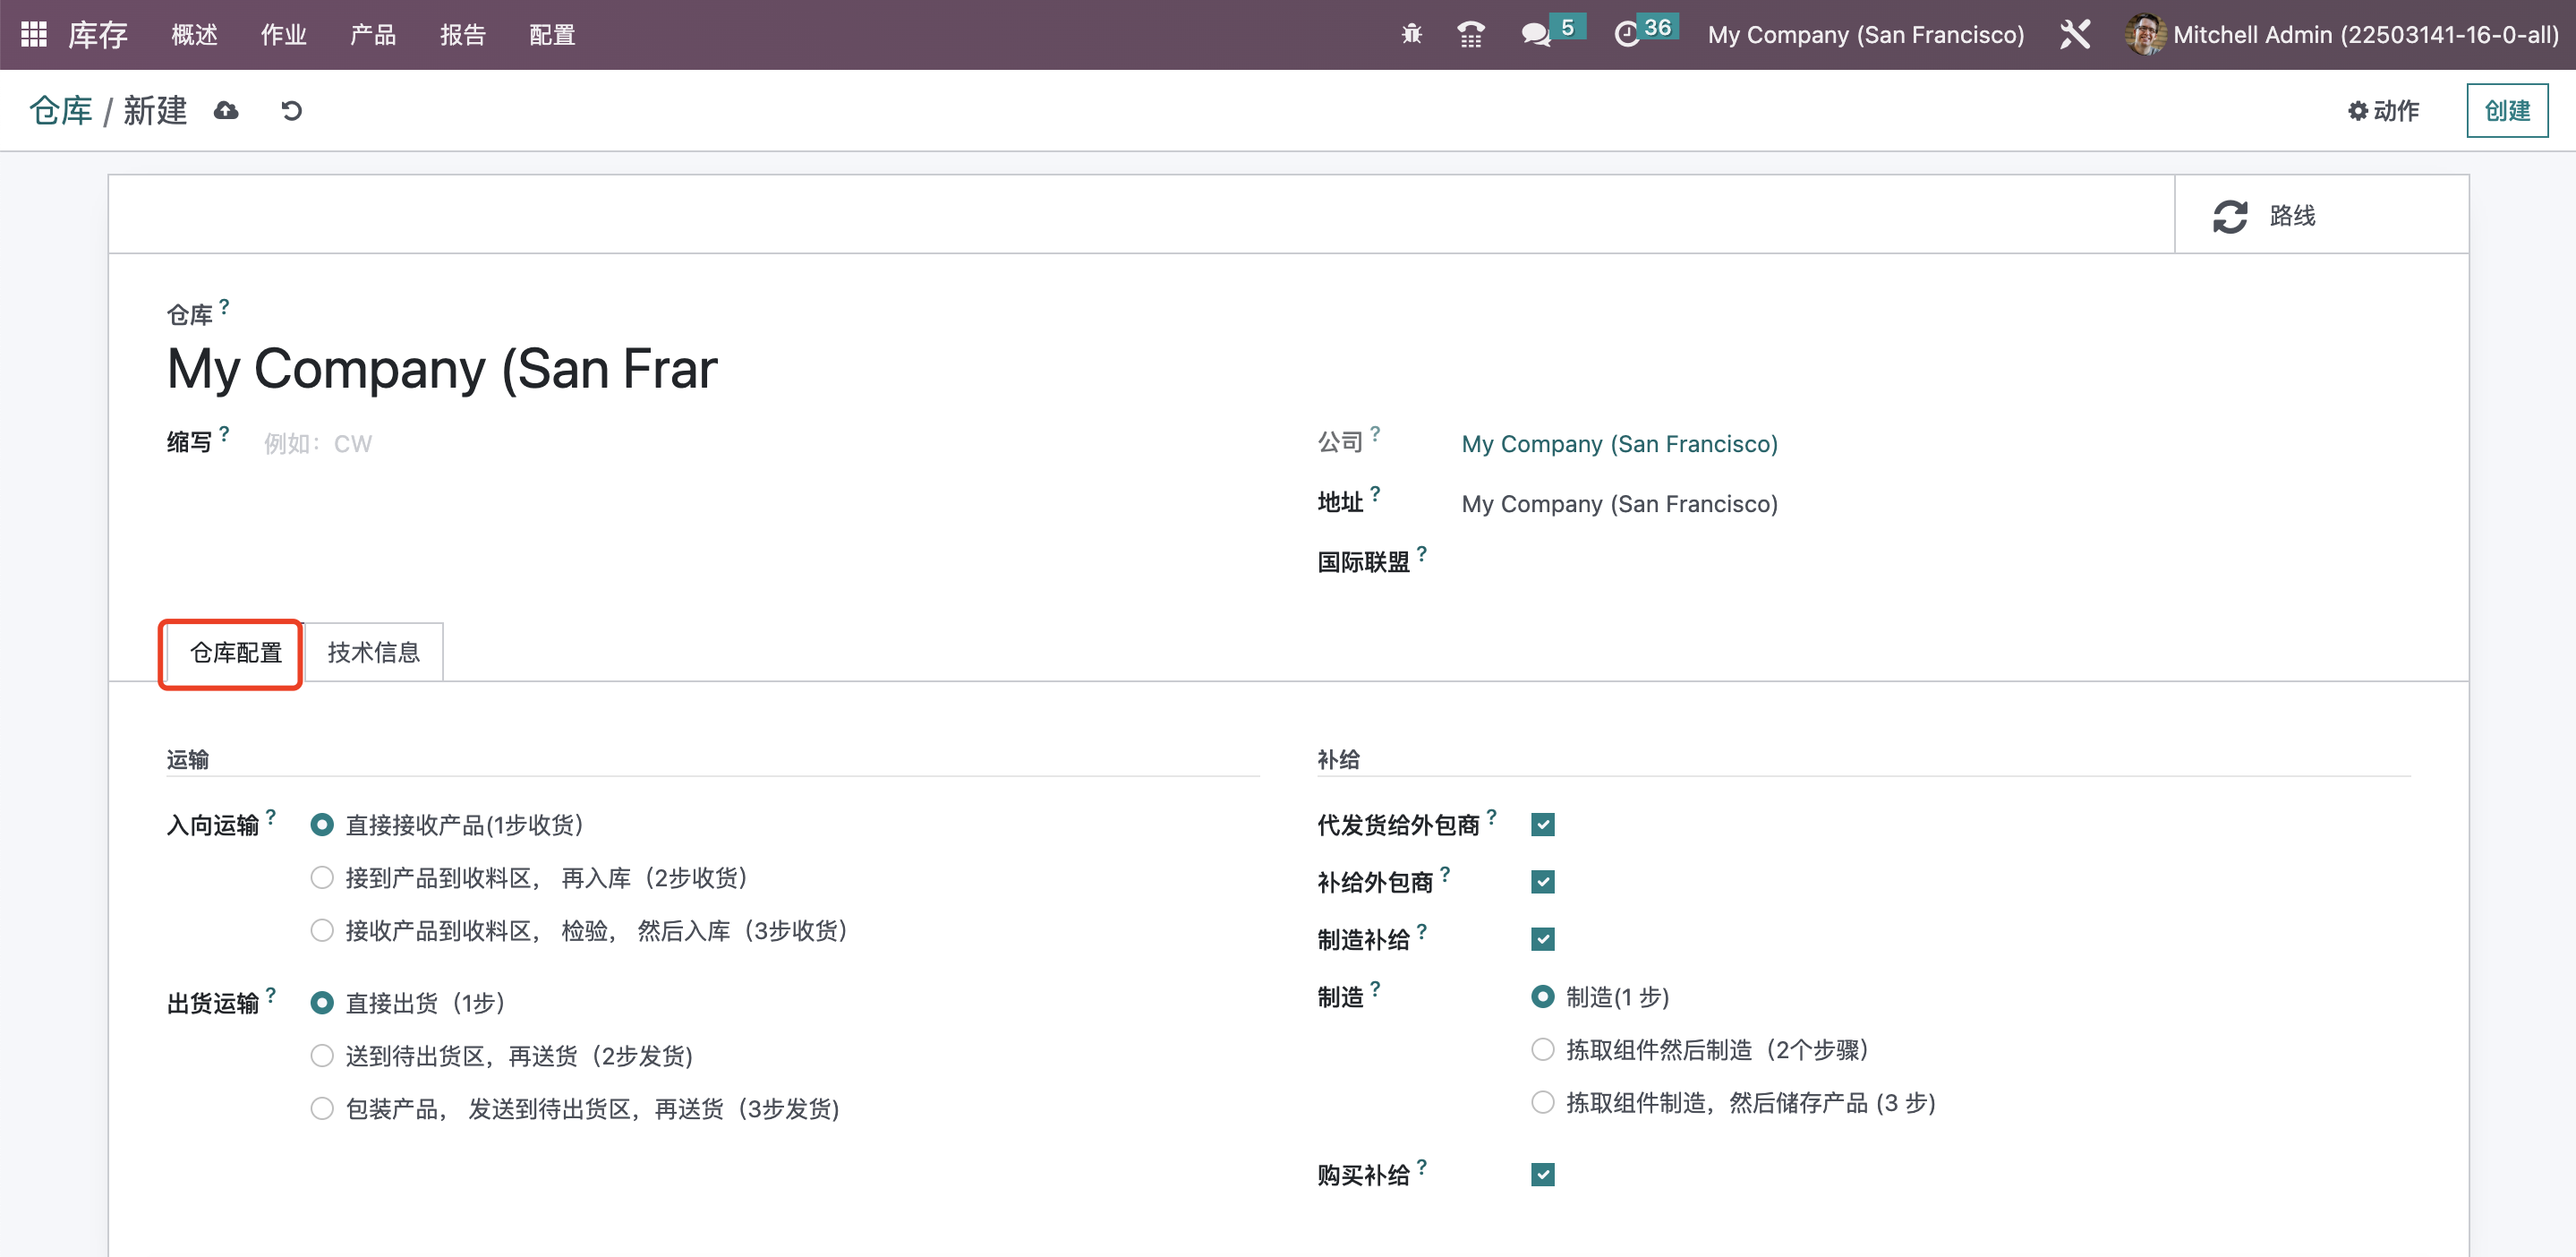This screenshot has height=1257, width=2576.
Task: Select 3步收货 incoming shipment option
Action: coord(321,931)
